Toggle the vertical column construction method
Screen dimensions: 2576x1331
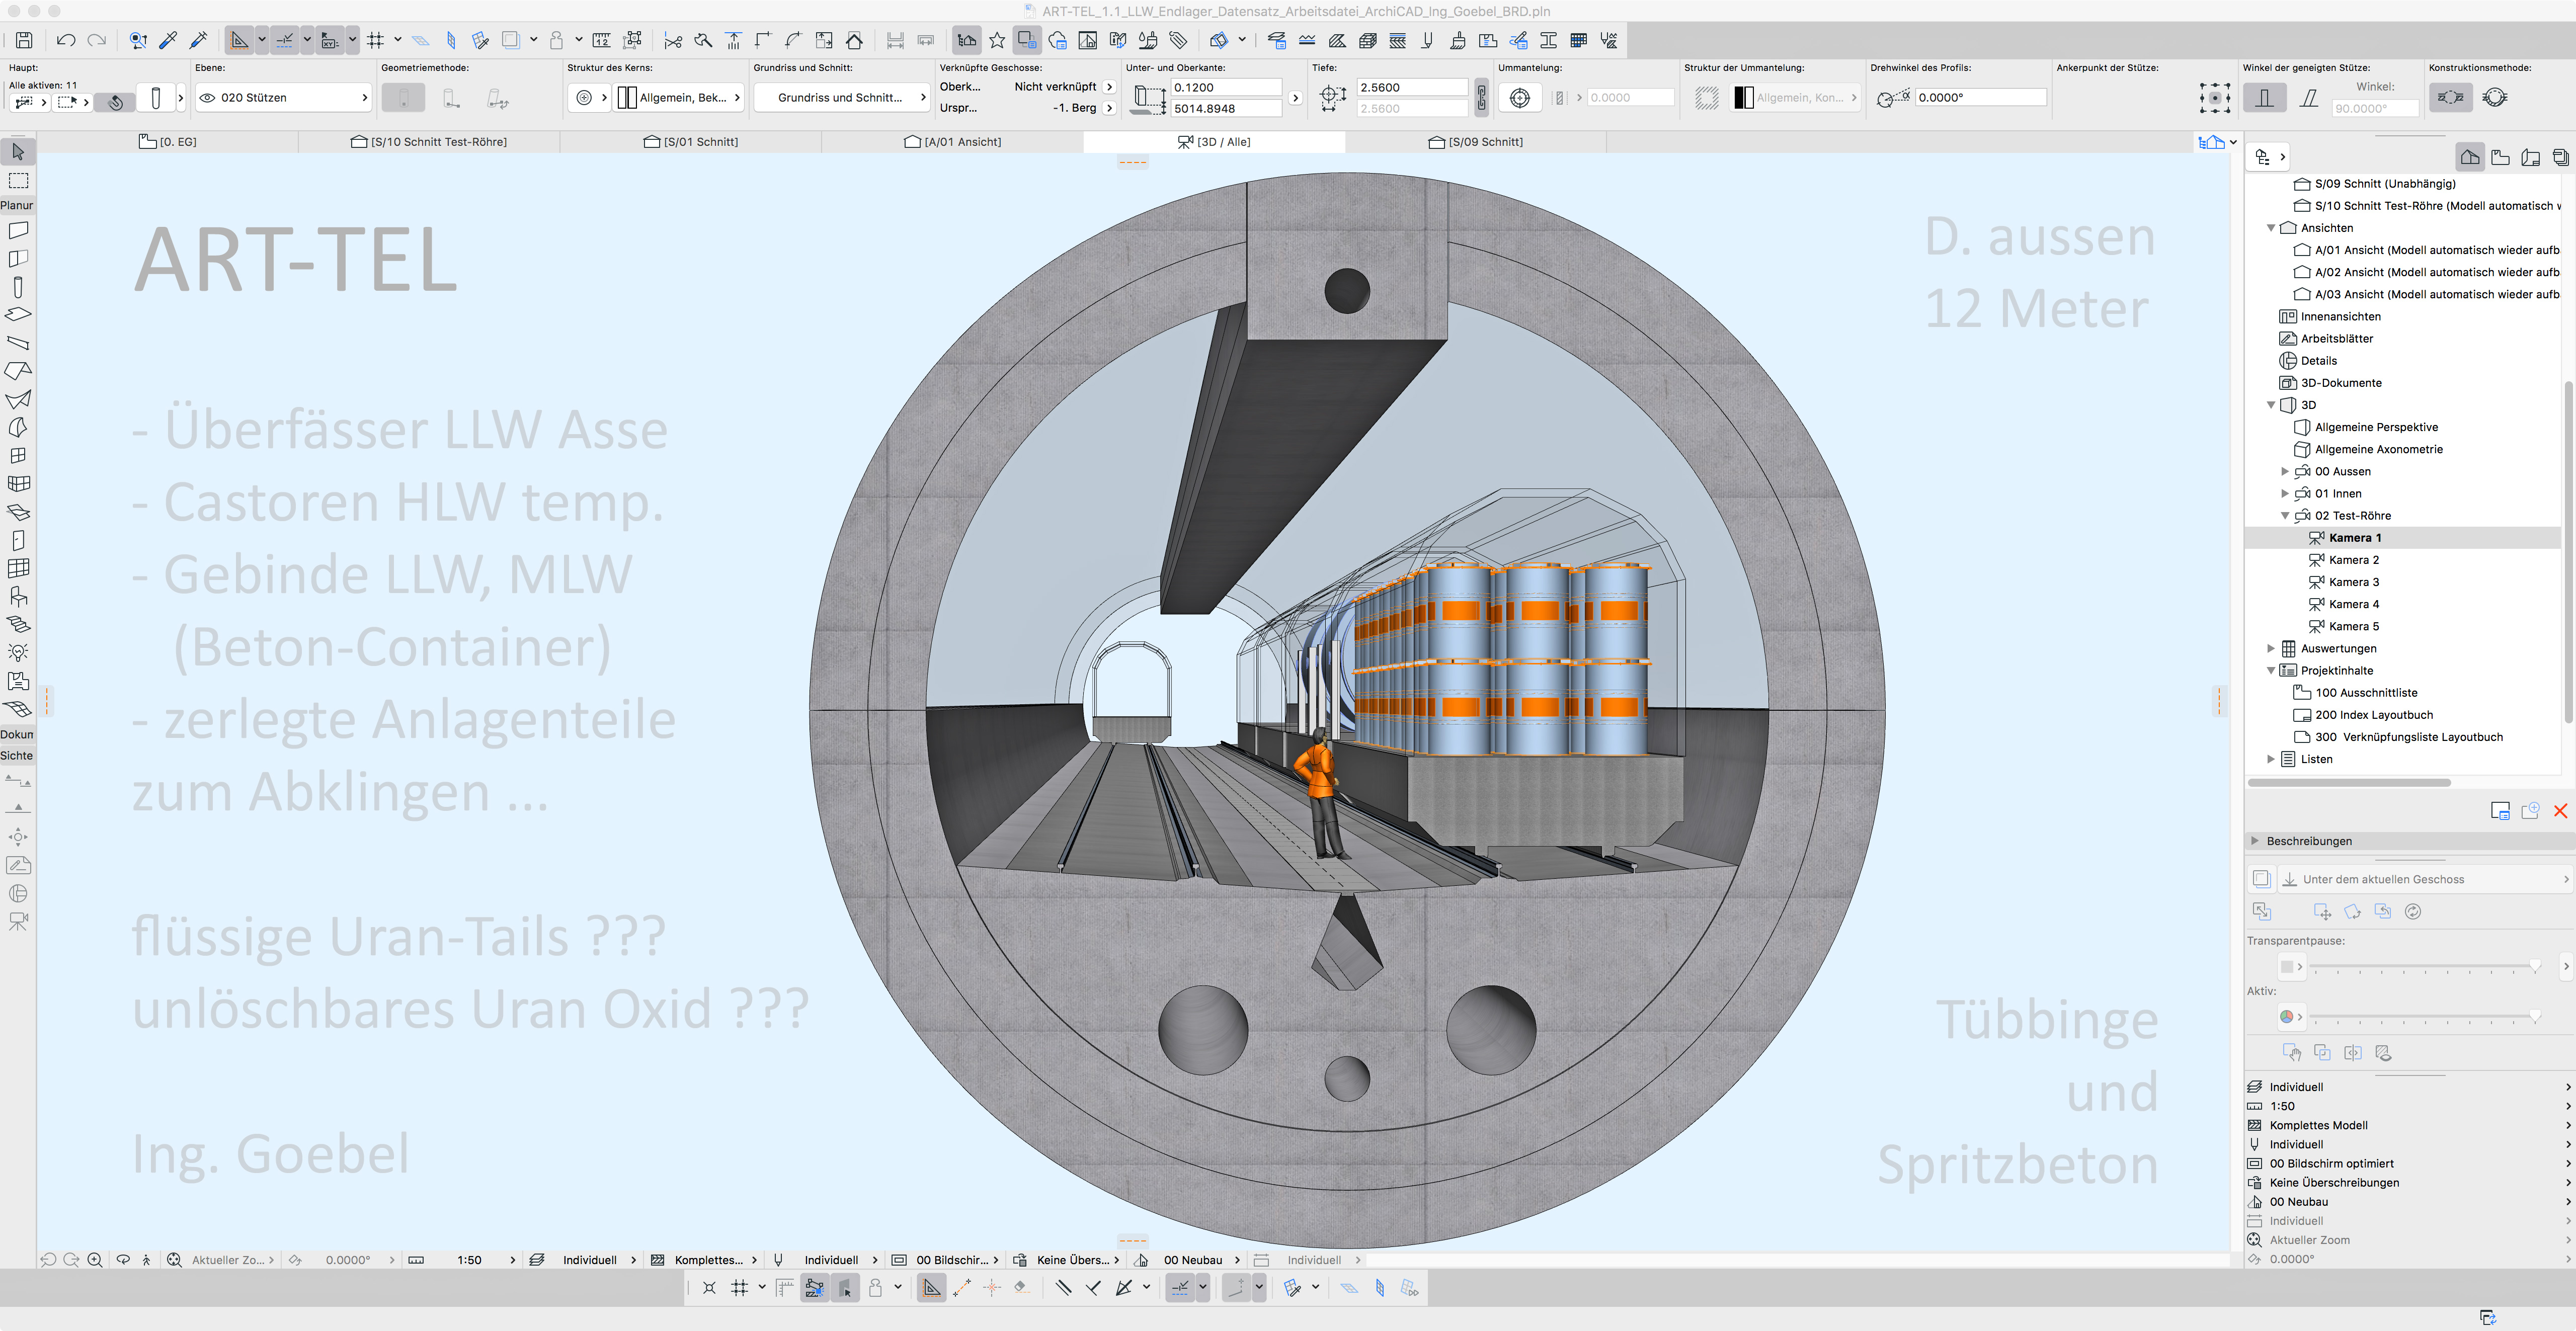(2264, 98)
